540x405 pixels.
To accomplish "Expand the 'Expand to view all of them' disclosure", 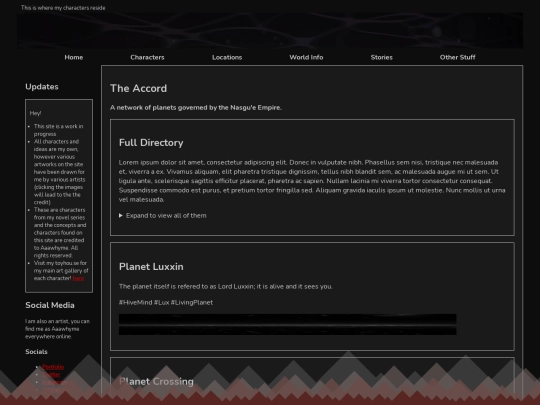I will 163,216.
